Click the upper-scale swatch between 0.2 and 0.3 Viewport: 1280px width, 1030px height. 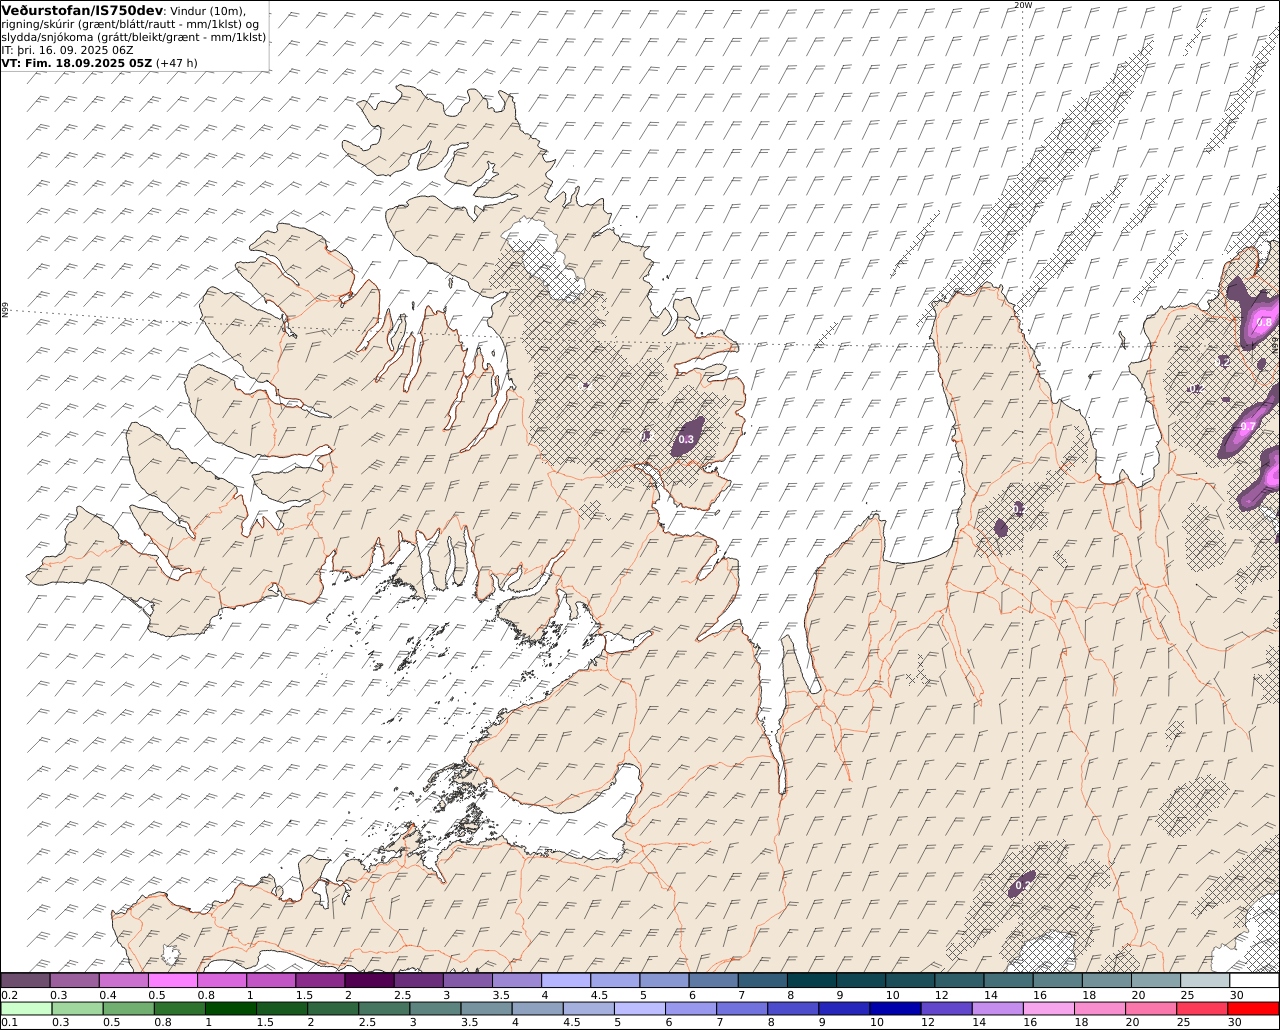click(25, 980)
